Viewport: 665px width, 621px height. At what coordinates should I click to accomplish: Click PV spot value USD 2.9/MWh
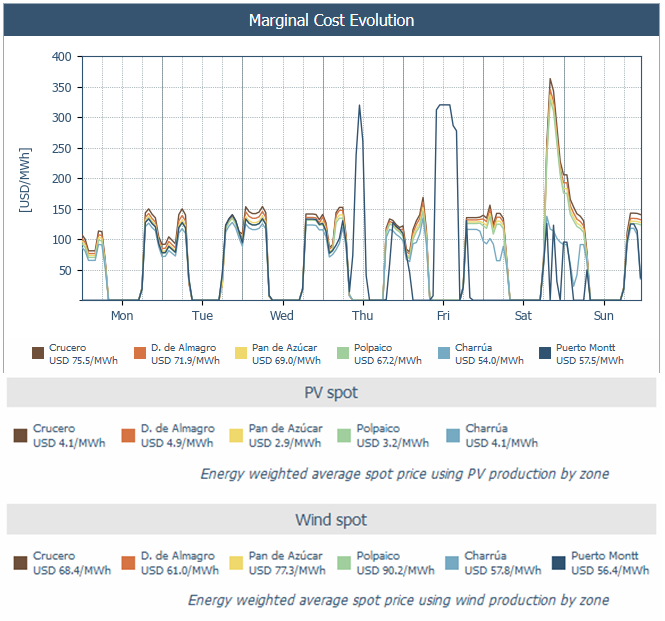(285, 443)
